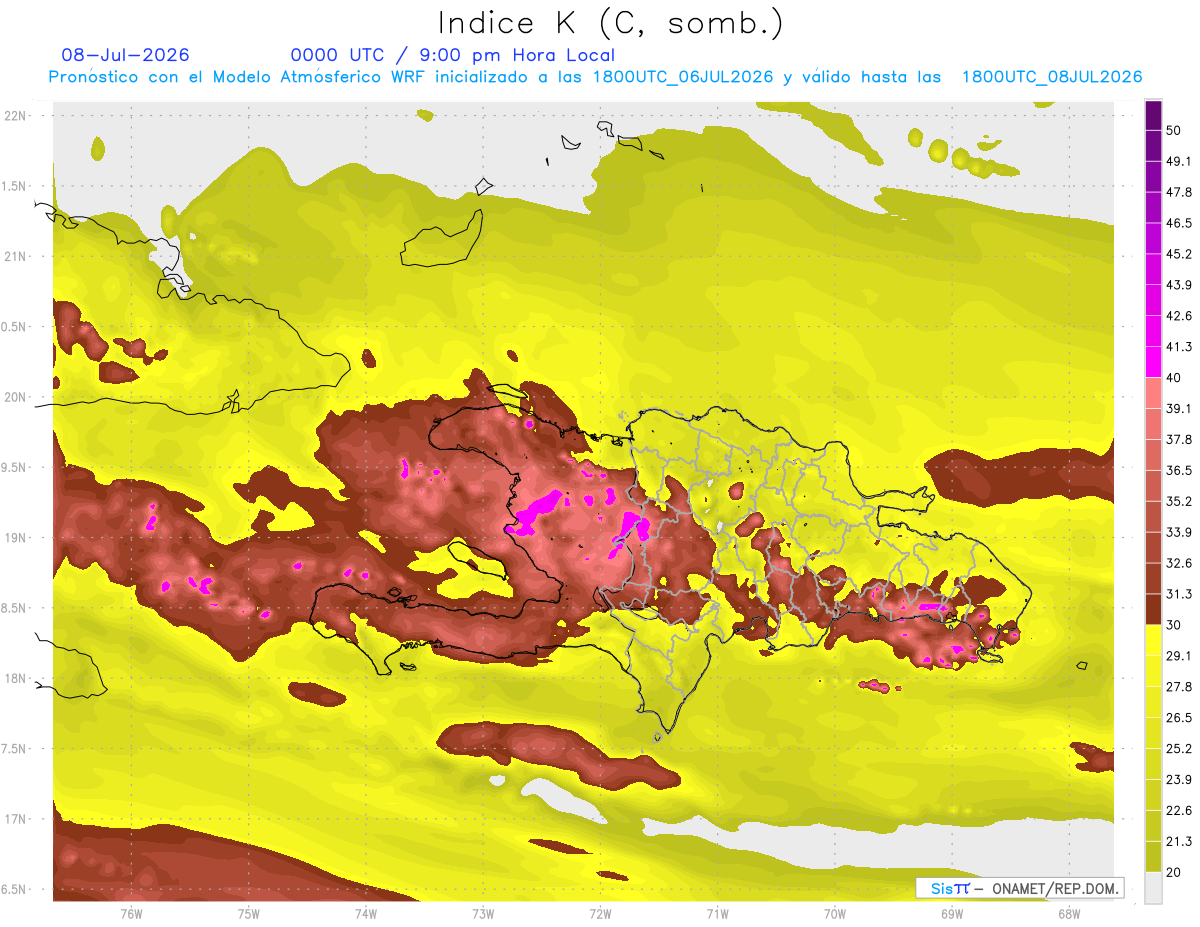Click the gray swatch below the 20 mark

[x=1153, y=887]
